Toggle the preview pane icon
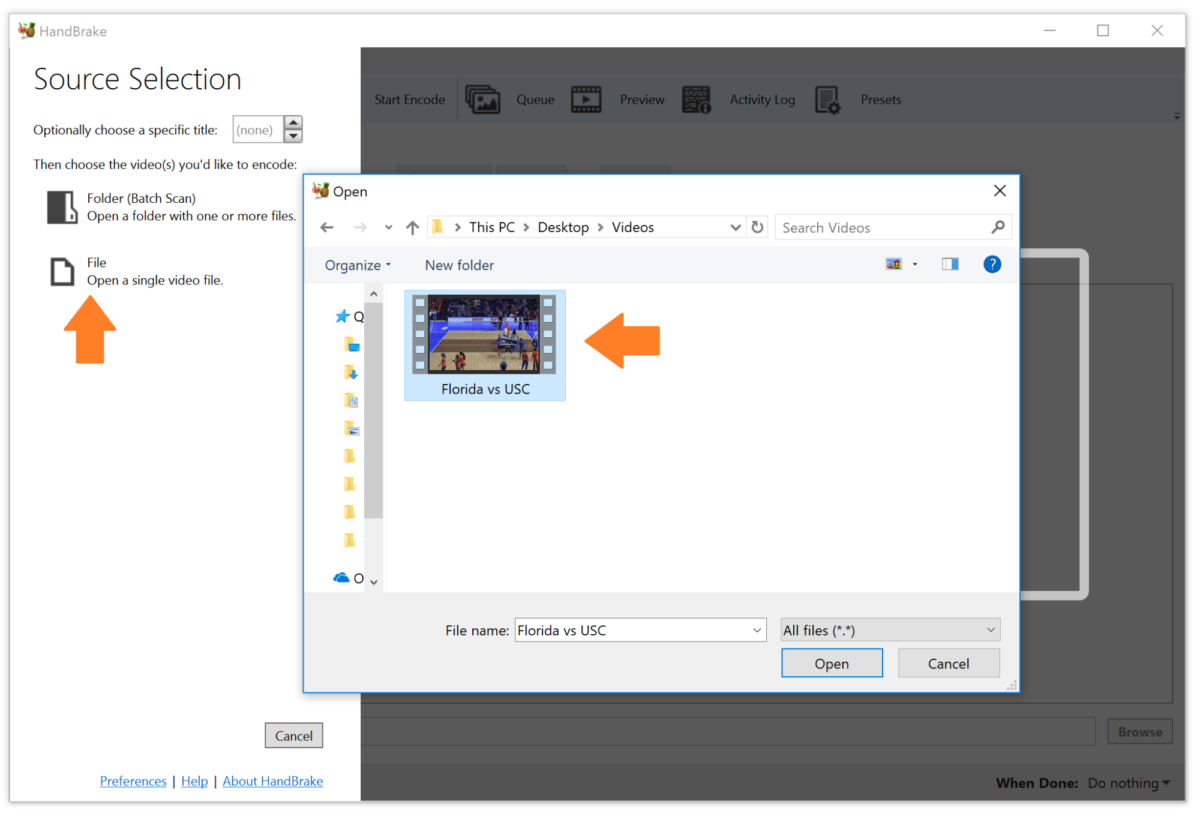Image resolution: width=1200 pixels, height=816 pixels. 950,265
